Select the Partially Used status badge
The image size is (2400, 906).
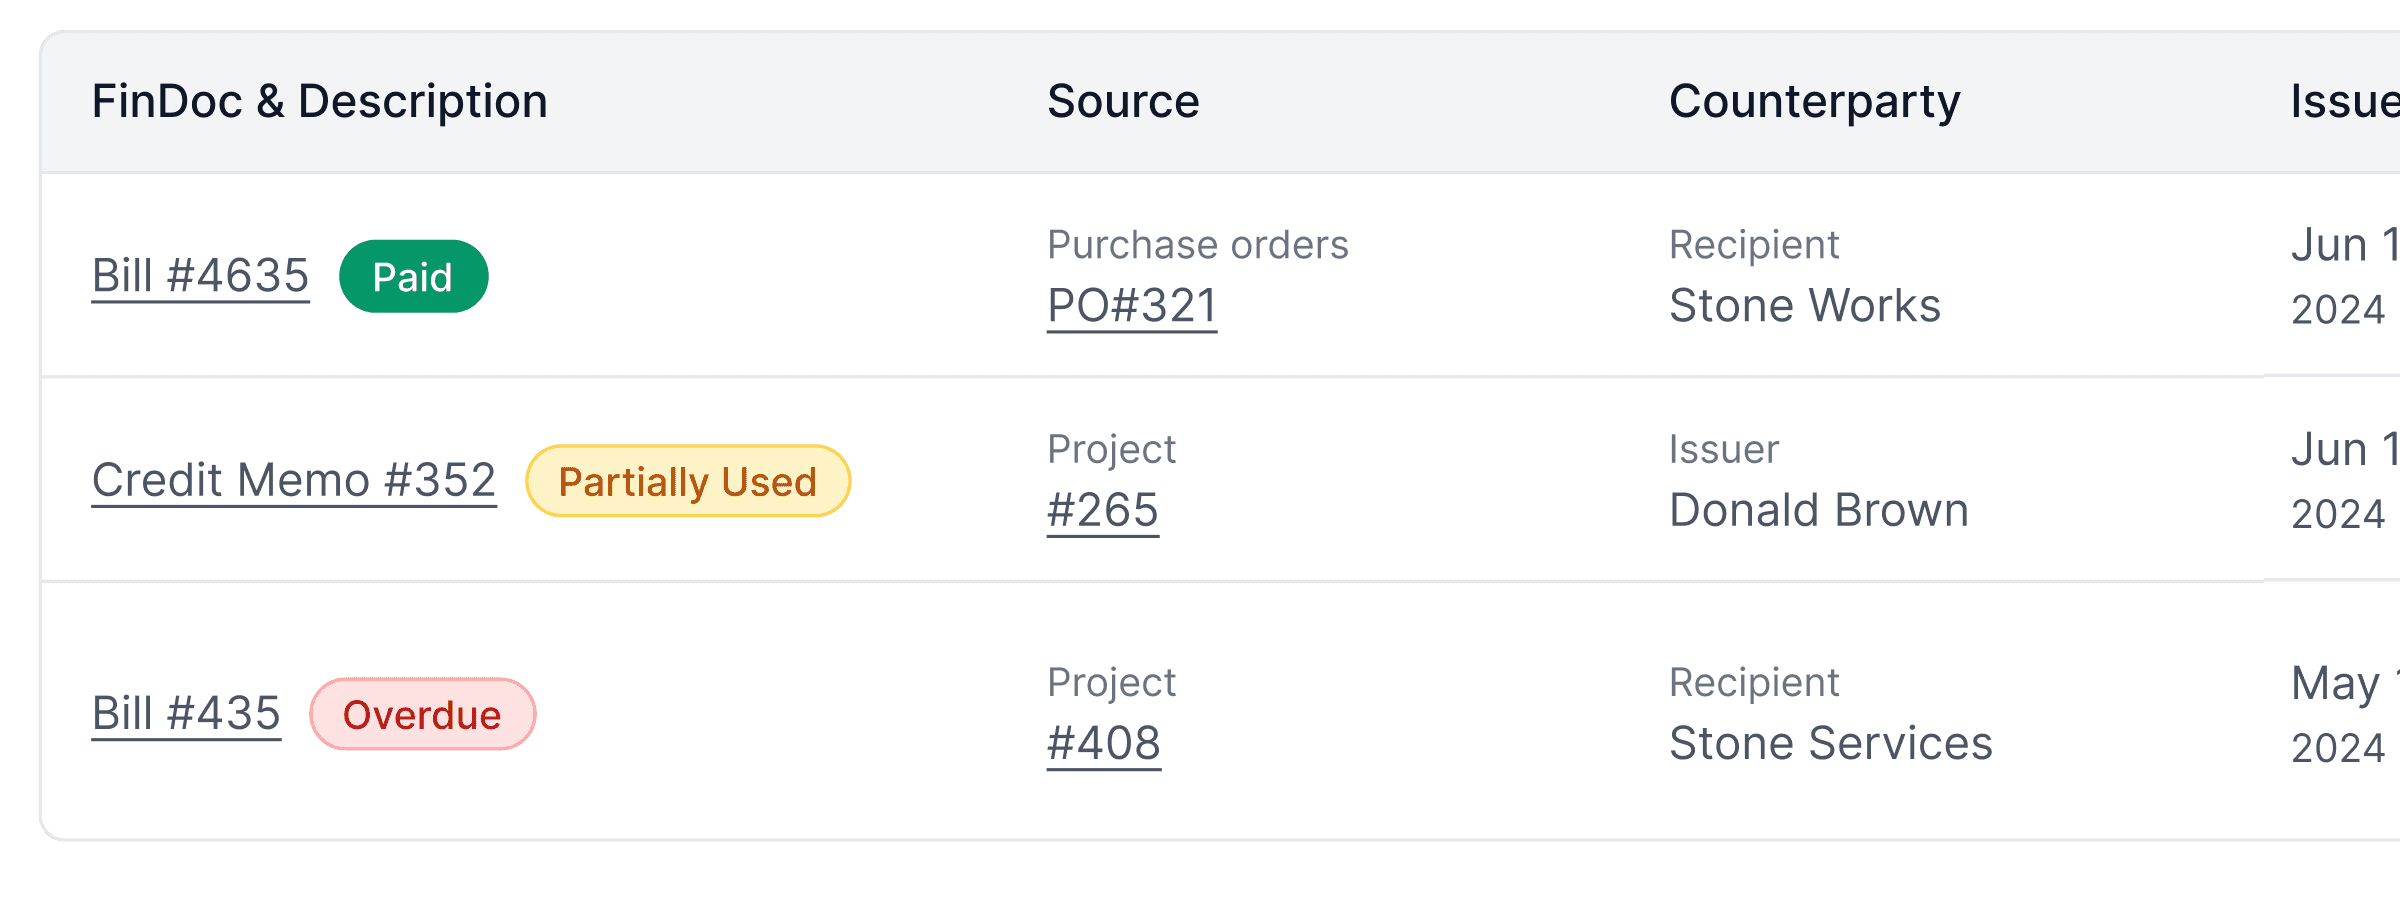(687, 481)
